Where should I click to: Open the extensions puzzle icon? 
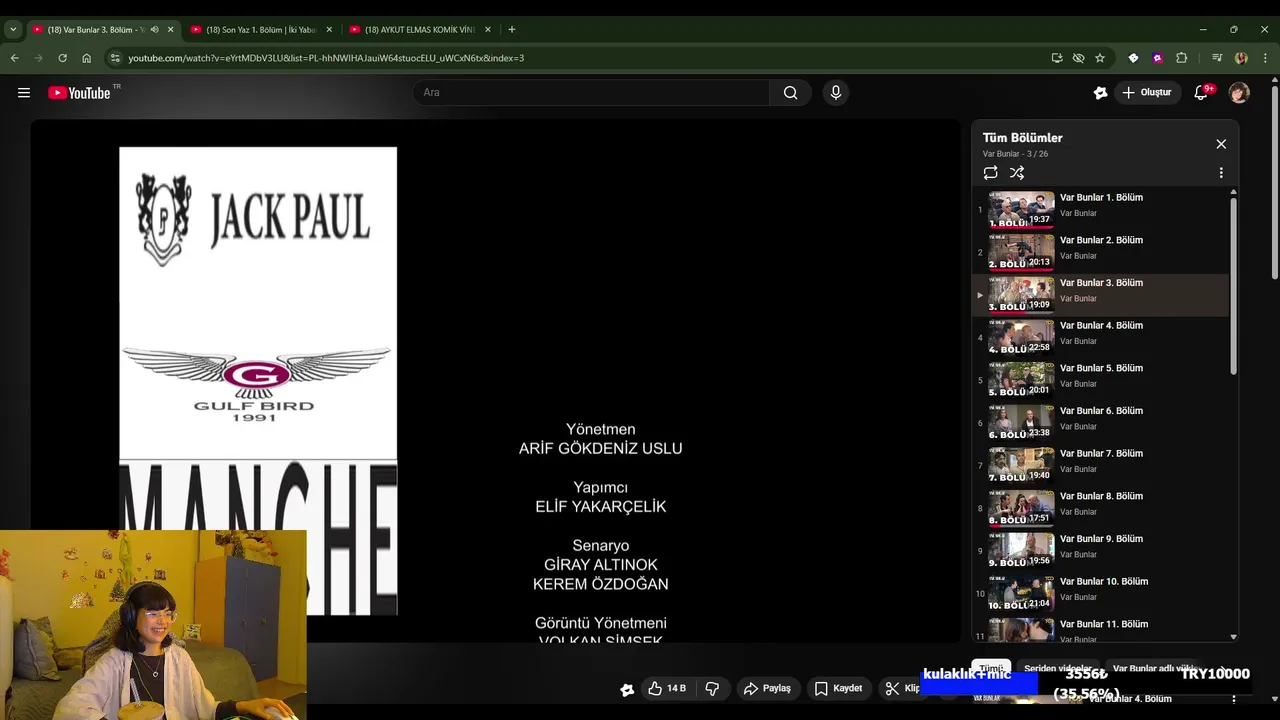1181,58
